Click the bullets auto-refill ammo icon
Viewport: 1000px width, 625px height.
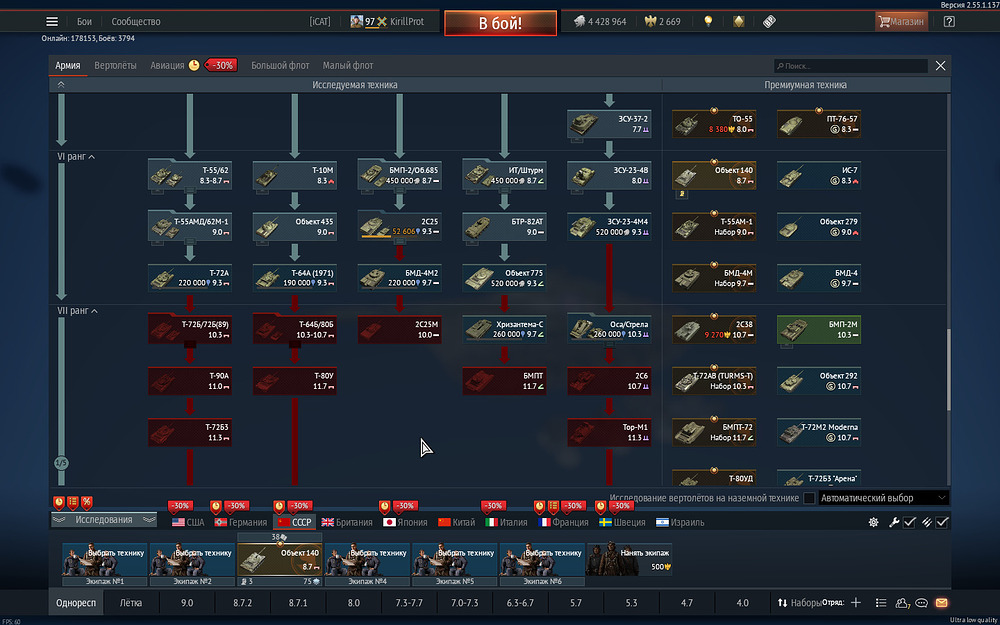pos(927,522)
